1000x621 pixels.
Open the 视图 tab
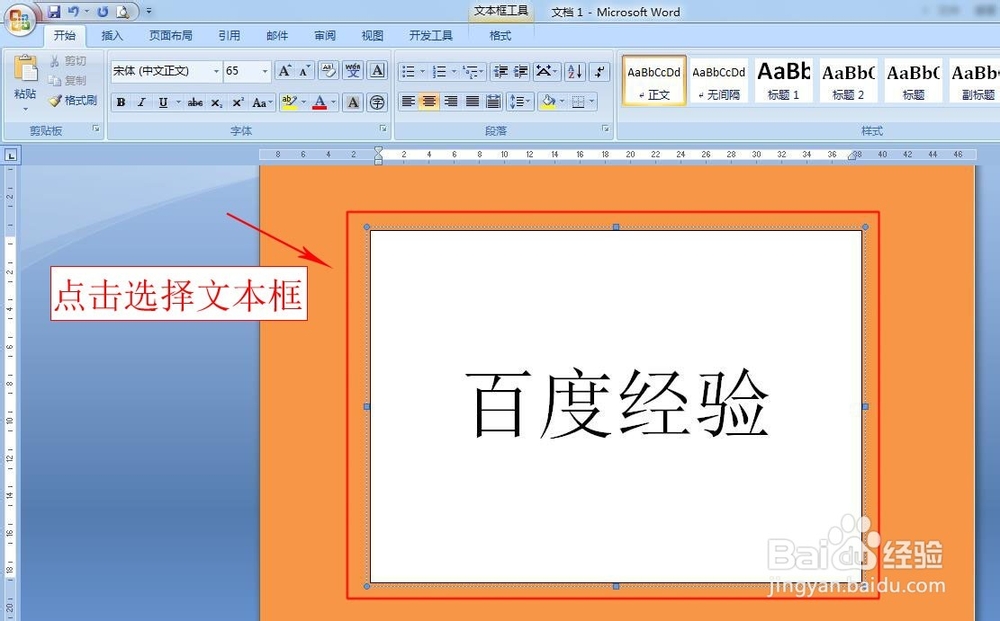point(372,36)
